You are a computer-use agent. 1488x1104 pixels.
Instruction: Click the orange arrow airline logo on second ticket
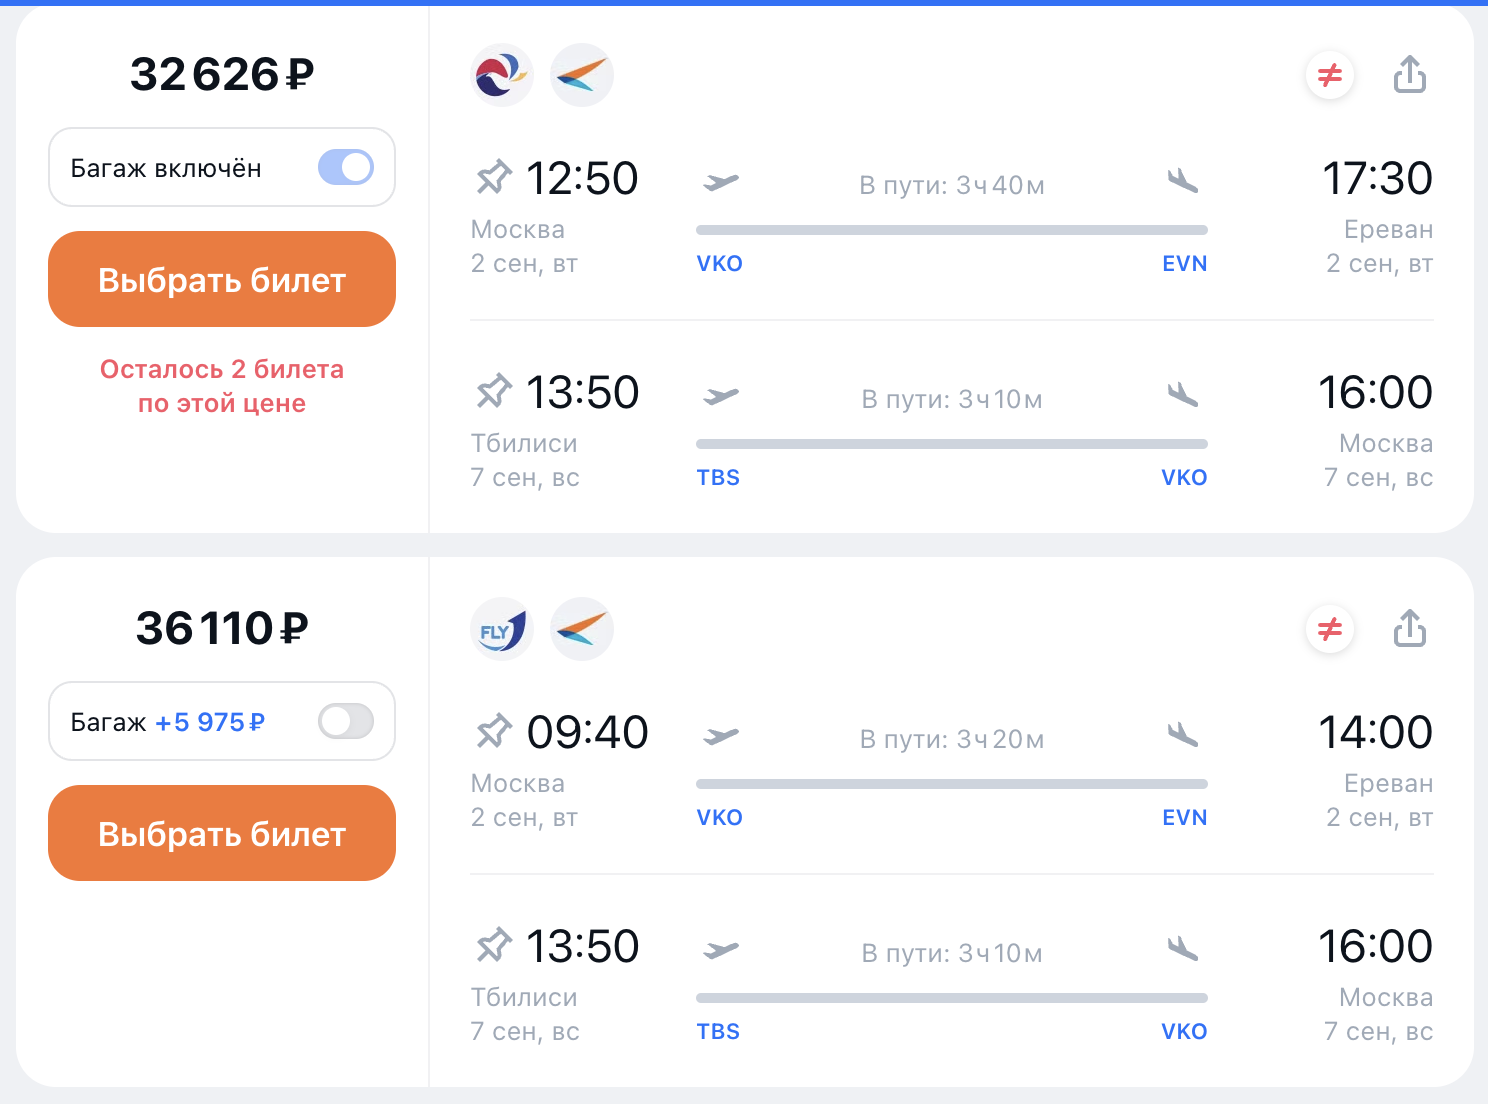pos(582,629)
